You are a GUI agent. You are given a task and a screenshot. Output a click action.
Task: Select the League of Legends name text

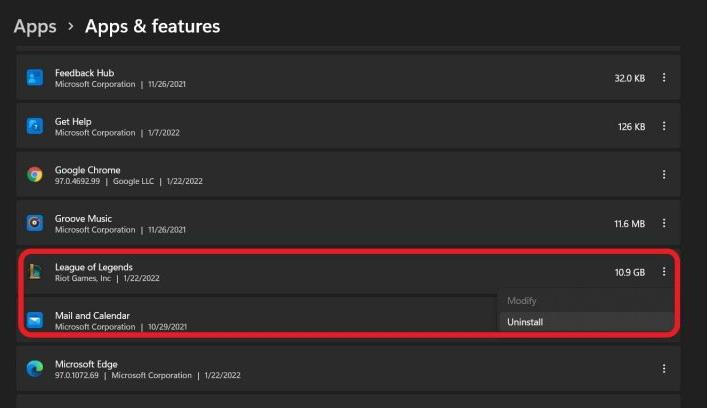coord(94,267)
